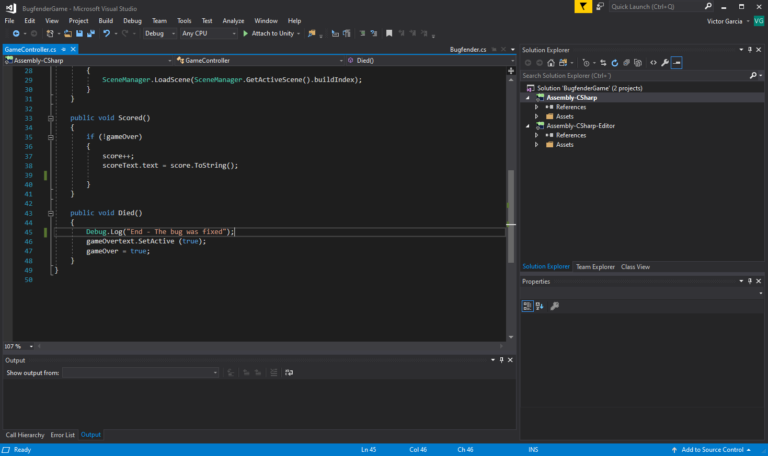Save the current file with disk icon
The width and height of the screenshot is (768, 456).
pyautogui.click(x=79, y=33)
